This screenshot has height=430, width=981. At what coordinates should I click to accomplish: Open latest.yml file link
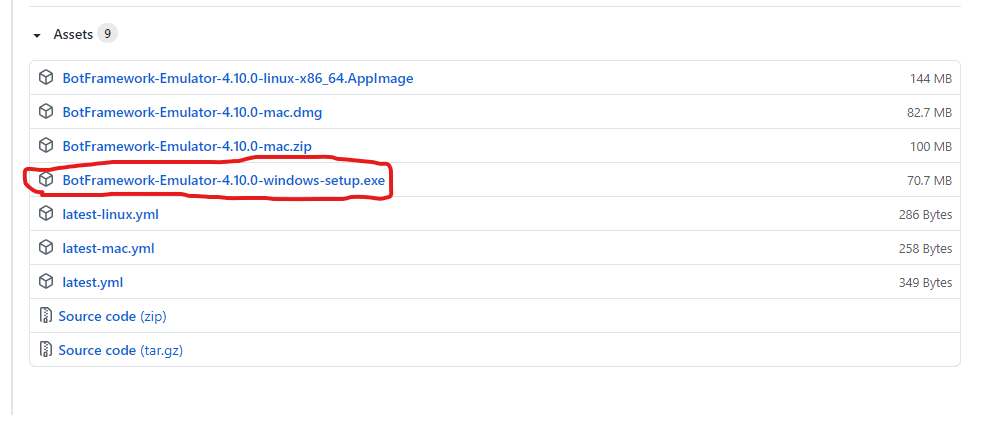(x=93, y=282)
